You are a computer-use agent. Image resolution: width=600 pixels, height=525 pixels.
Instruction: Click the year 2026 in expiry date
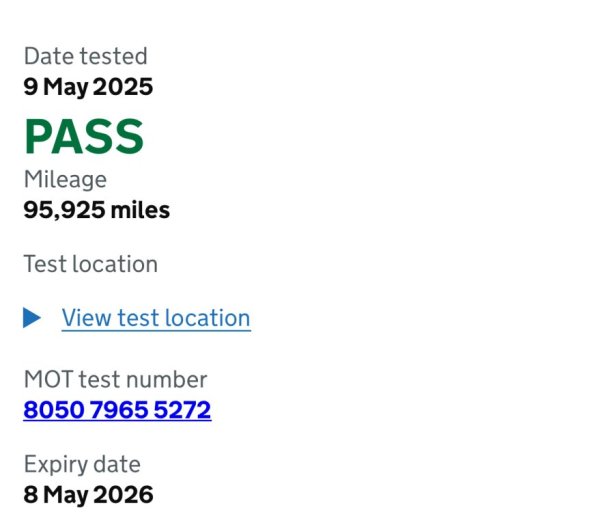[123, 494]
